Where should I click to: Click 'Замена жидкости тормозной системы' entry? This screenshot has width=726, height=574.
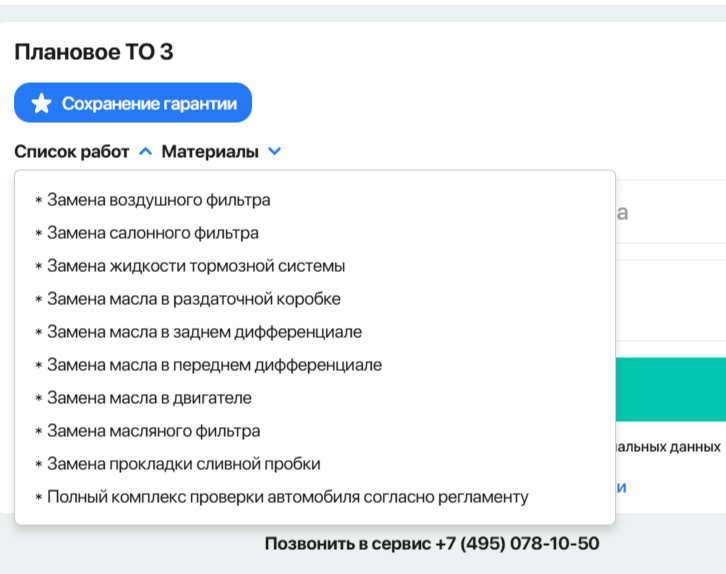coord(196,266)
